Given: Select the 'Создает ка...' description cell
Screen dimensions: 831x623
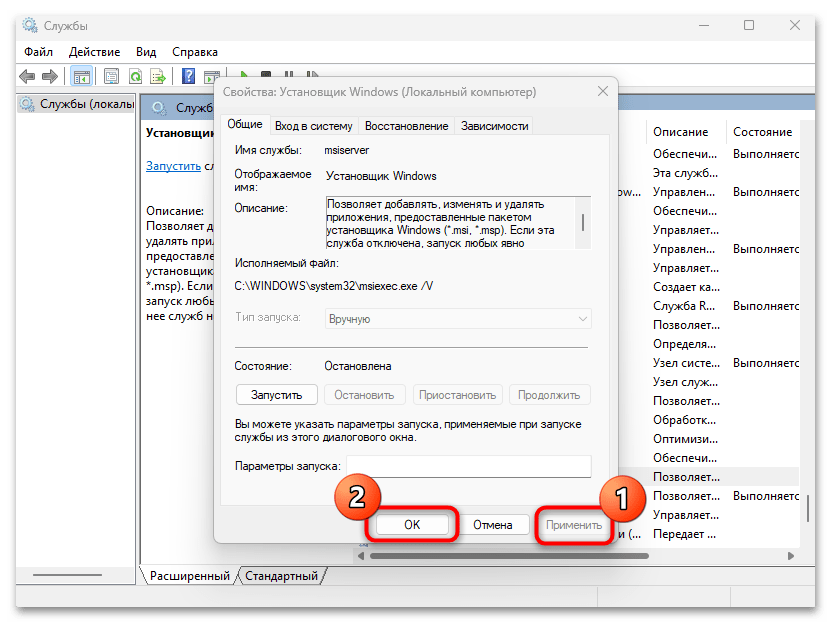Looking at the screenshot, I should click(686, 287).
